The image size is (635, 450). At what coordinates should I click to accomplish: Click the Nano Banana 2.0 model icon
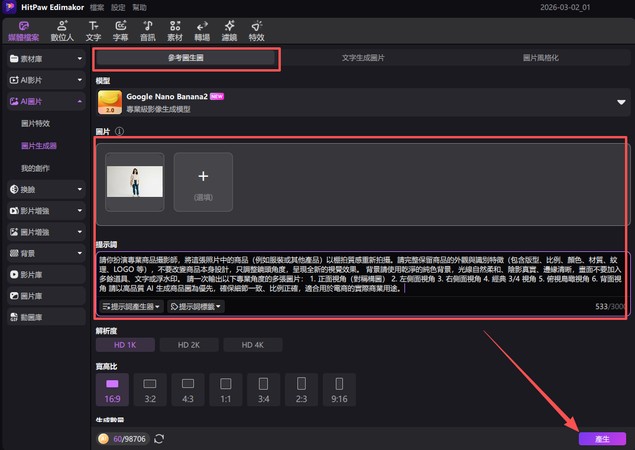(110, 102)
